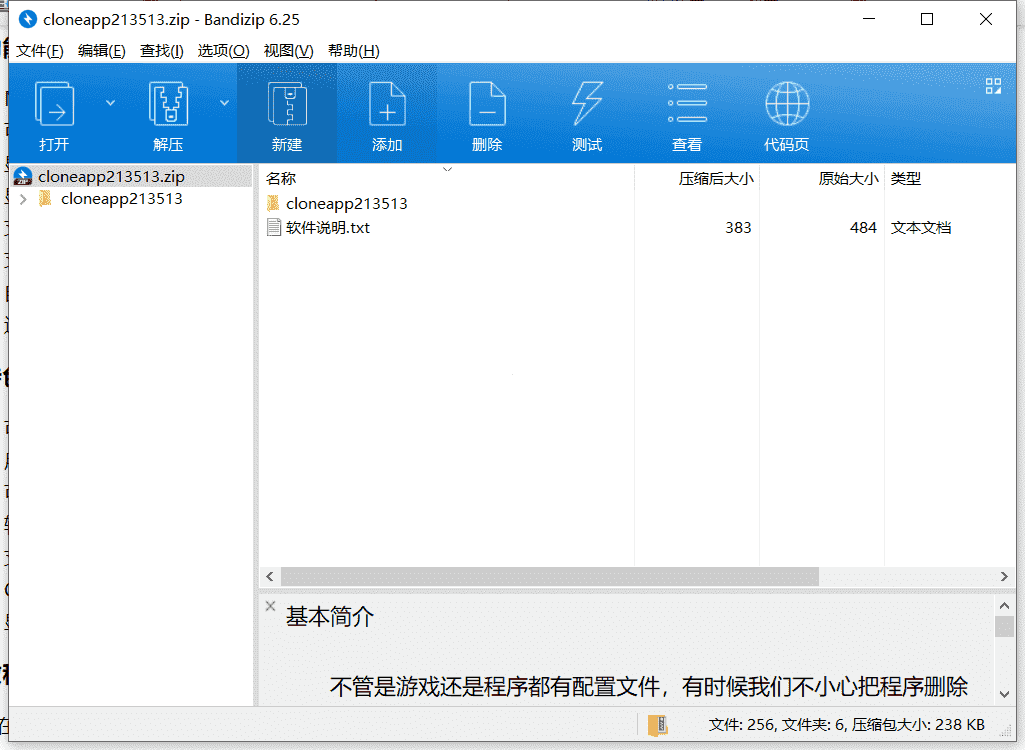This screenshot has height=750, width=1025.
Task: Click the 基本简介 heading in the comment pane
Action: (330, 617)
